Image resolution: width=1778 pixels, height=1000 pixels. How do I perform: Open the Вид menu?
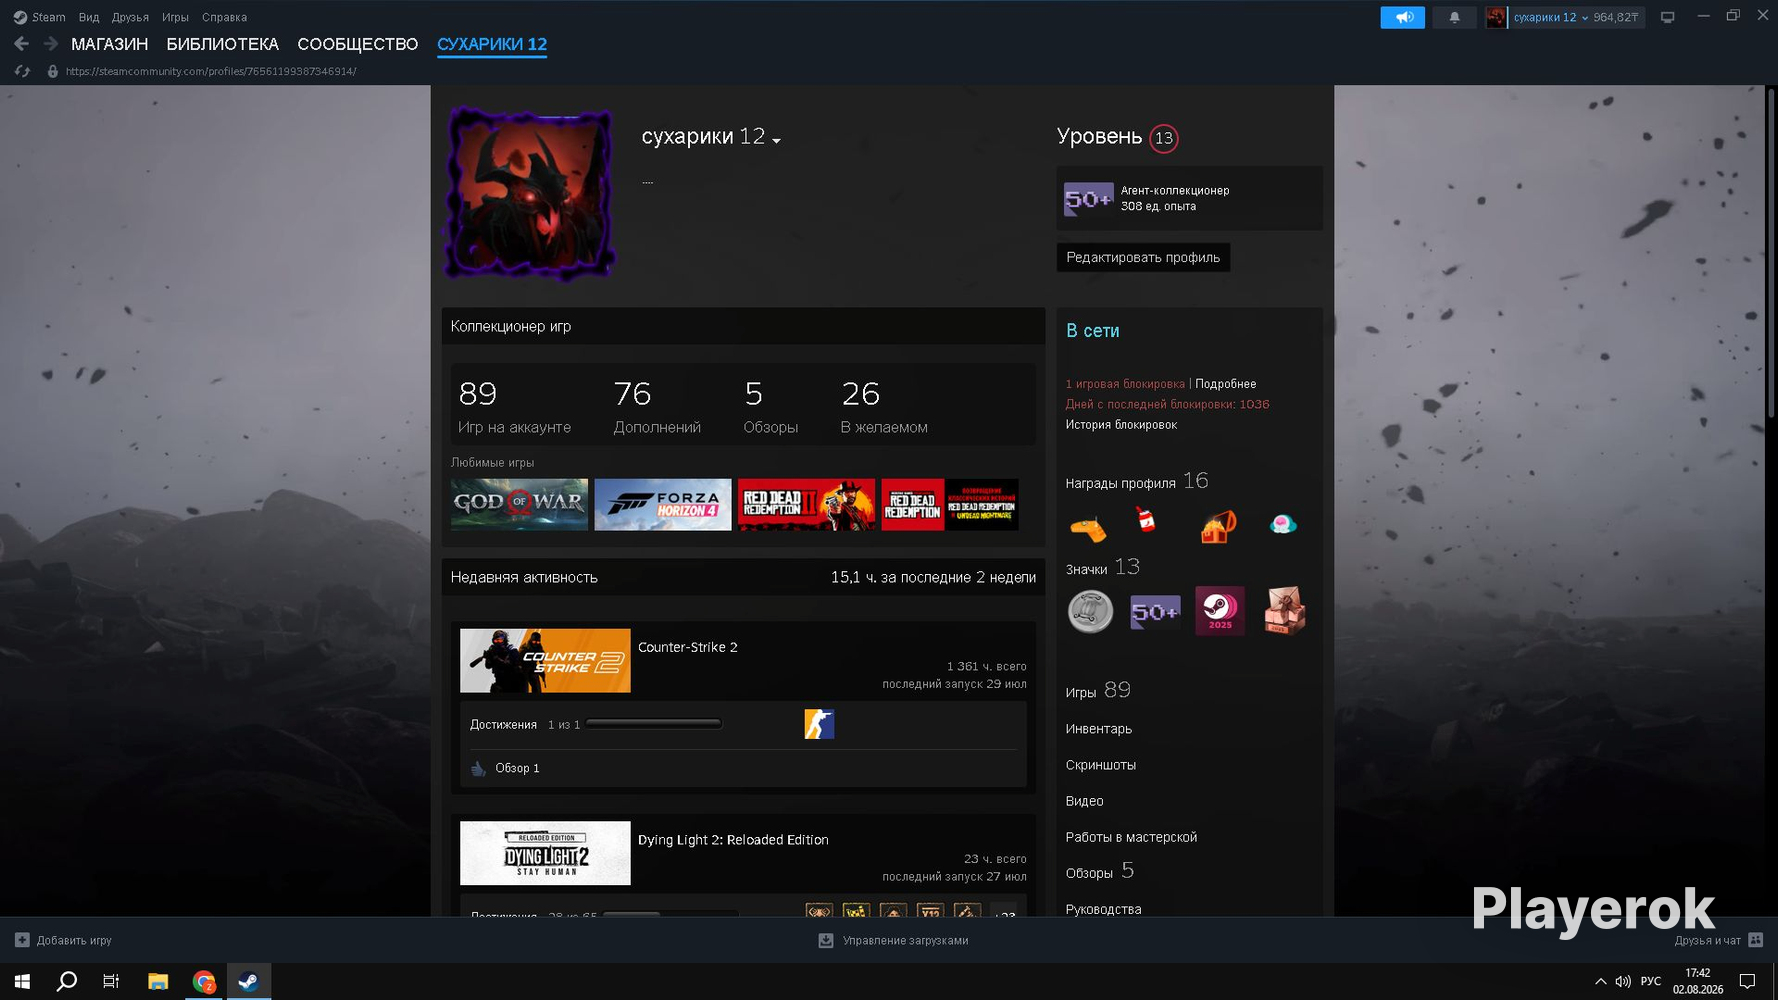tap(89, 17)
